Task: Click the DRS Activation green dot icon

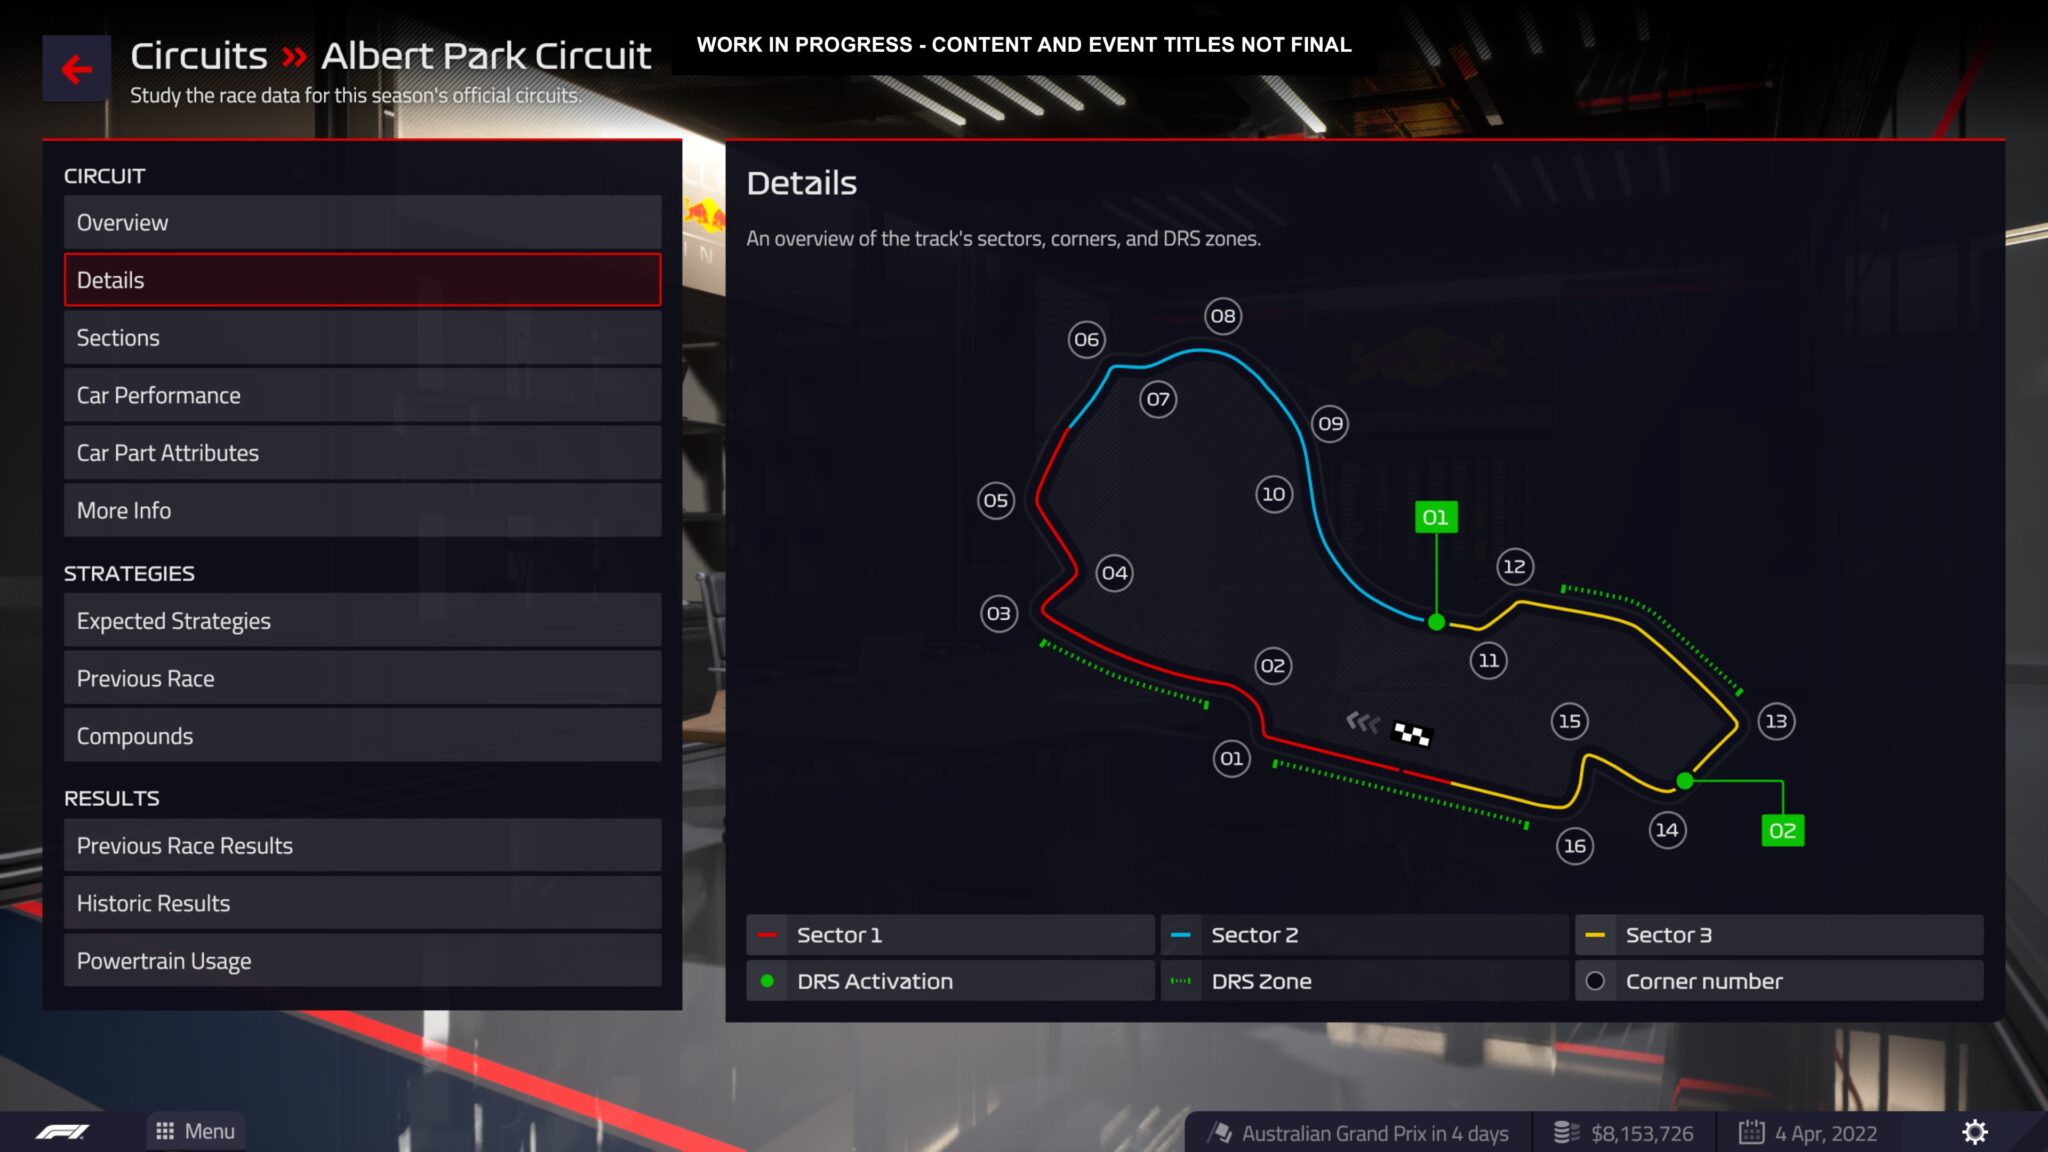Action: (x=771, y=980)
